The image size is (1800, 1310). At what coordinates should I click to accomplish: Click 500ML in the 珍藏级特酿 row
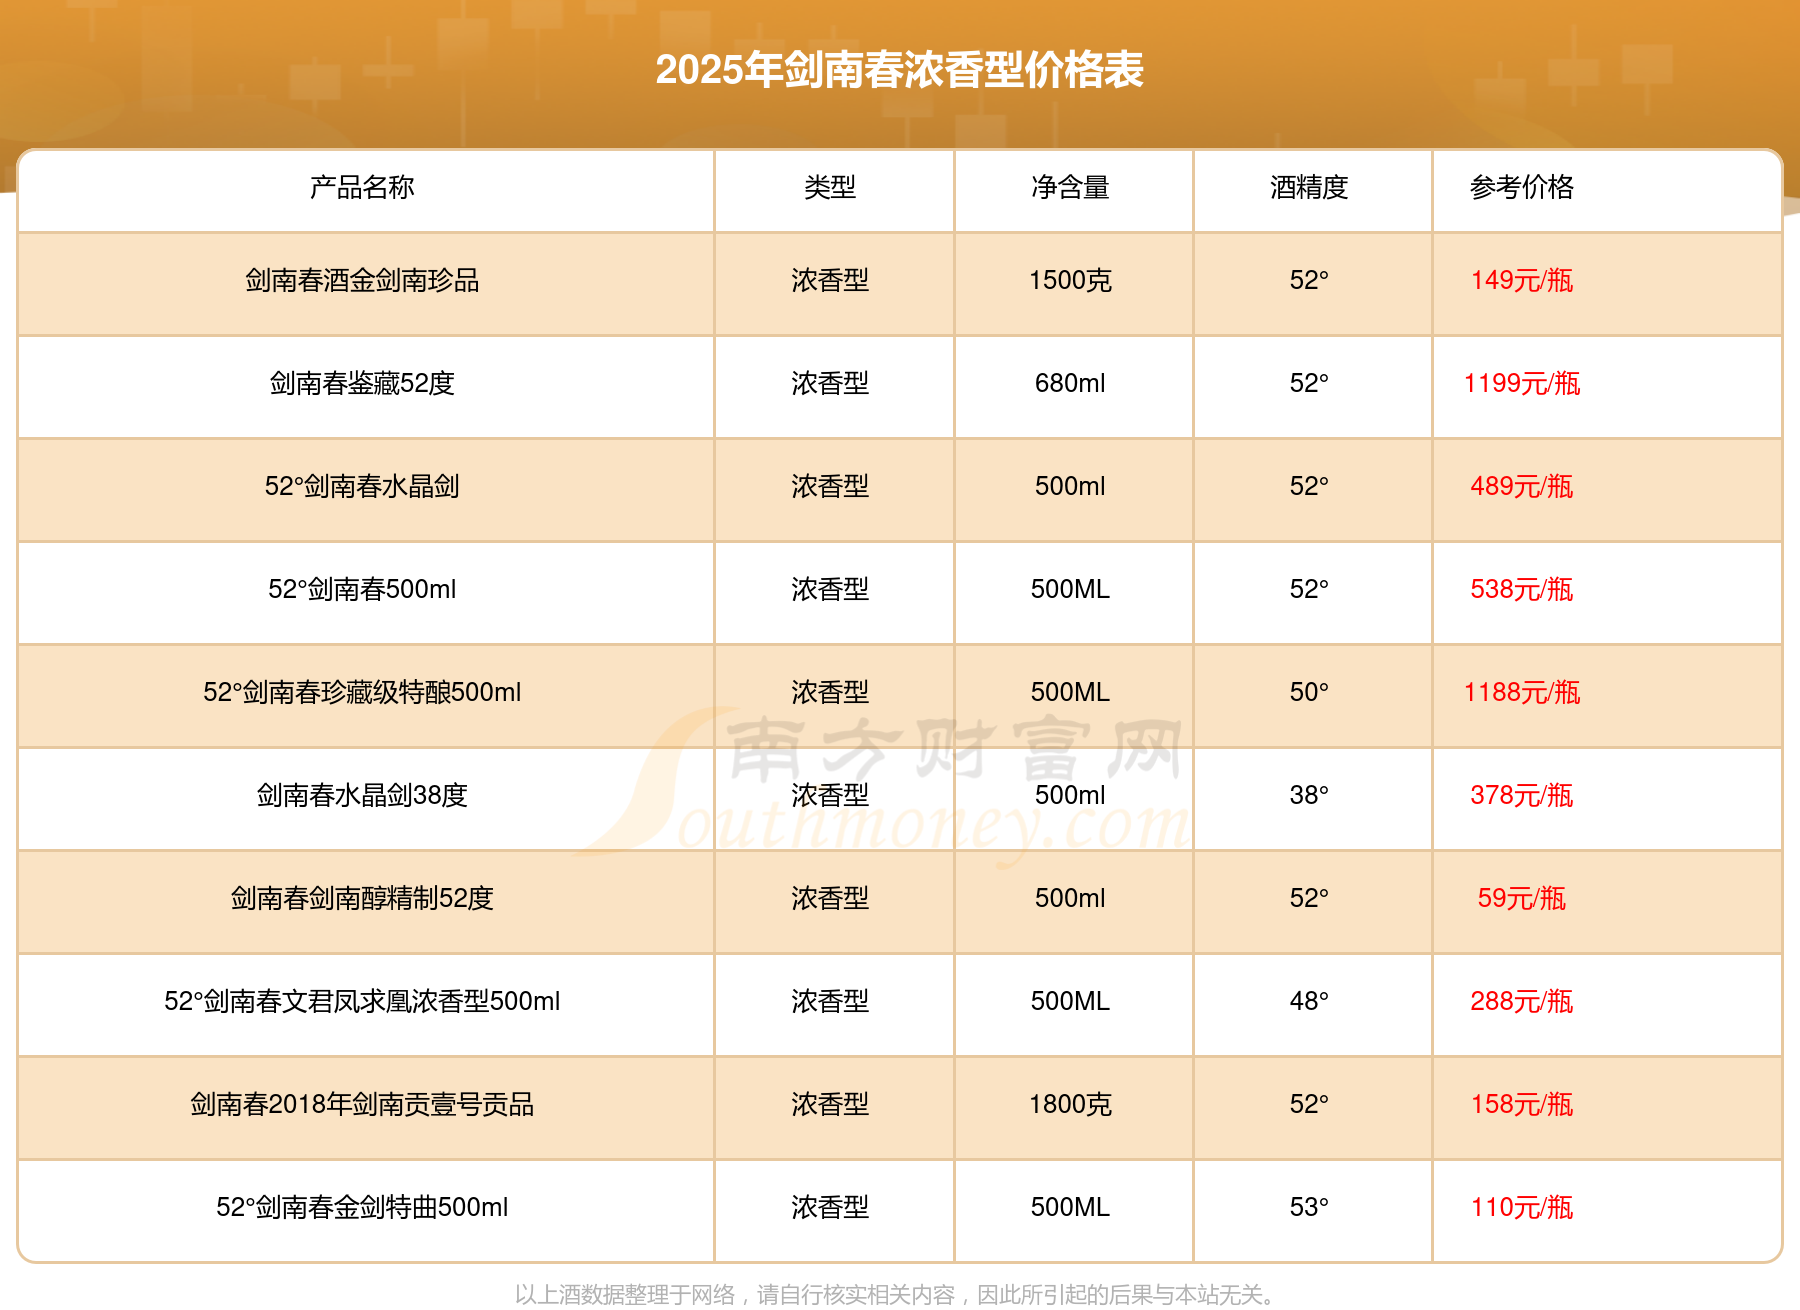coord(1070,692)
